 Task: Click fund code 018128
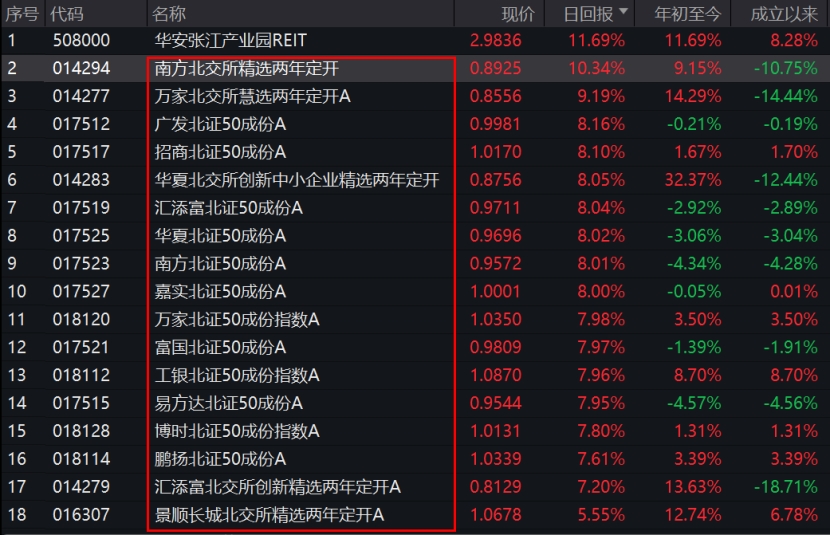coord(82,431)
